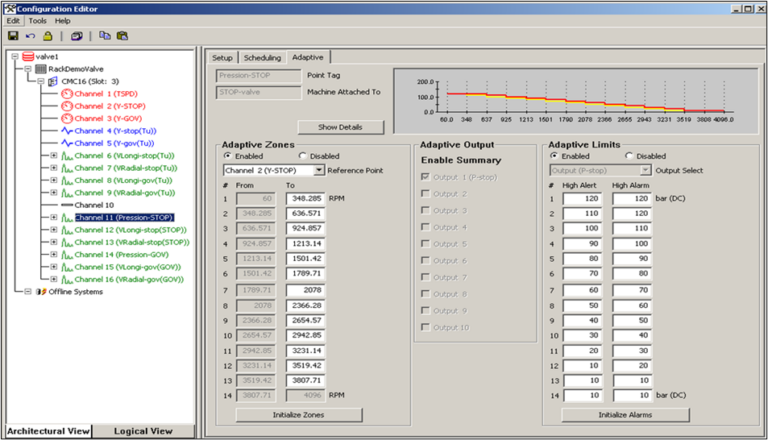Switch to the Scheduling tab
This screenshot has width=768, height=440.
262,58
